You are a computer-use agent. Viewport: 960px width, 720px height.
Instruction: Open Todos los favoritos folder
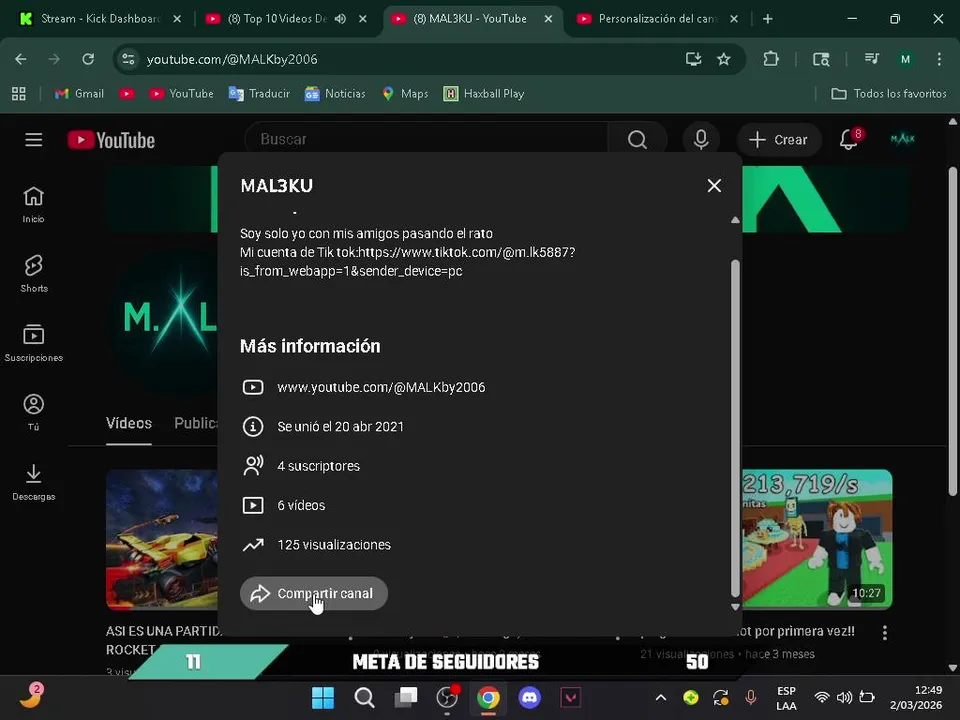pos(889,94)
